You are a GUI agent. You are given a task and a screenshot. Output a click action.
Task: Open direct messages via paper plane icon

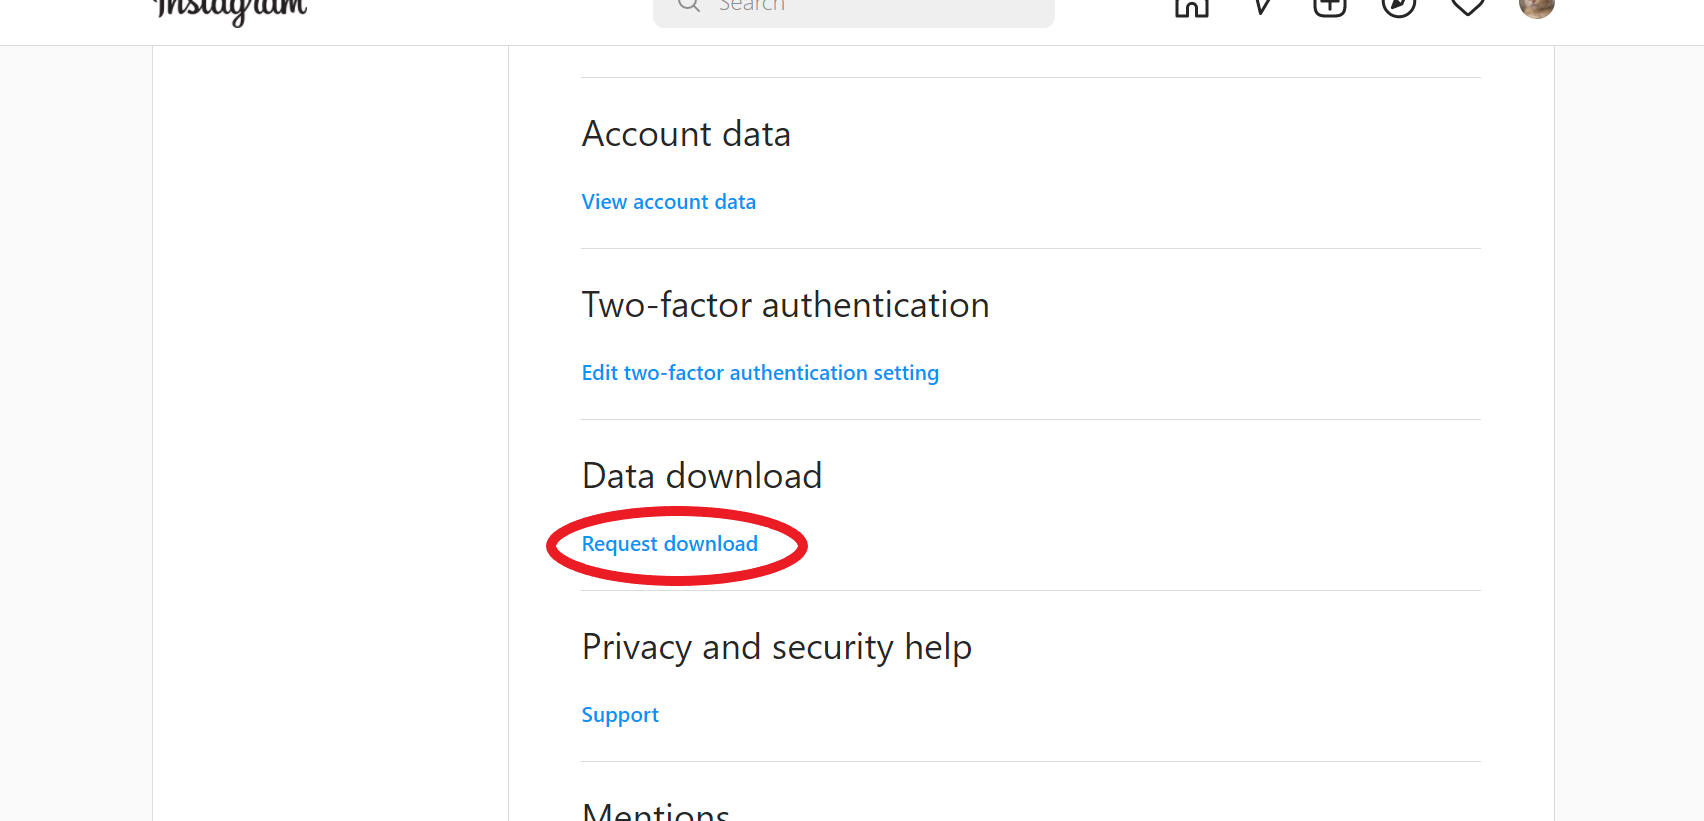coord(1261,7)
